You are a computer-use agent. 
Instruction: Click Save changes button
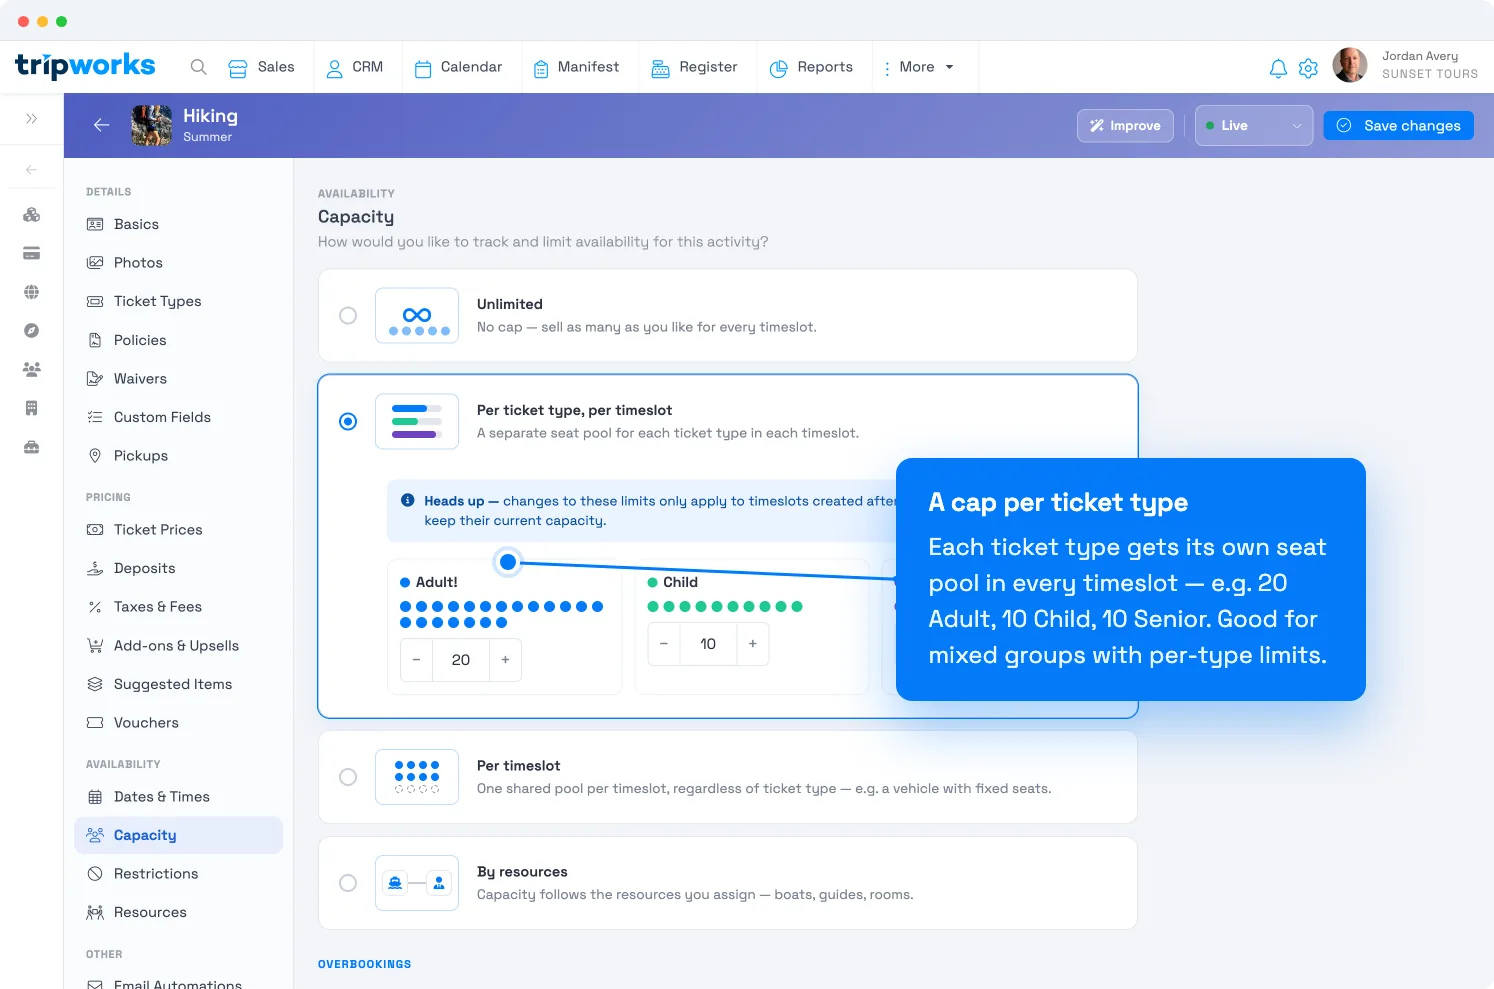[x=1398, y=126]
